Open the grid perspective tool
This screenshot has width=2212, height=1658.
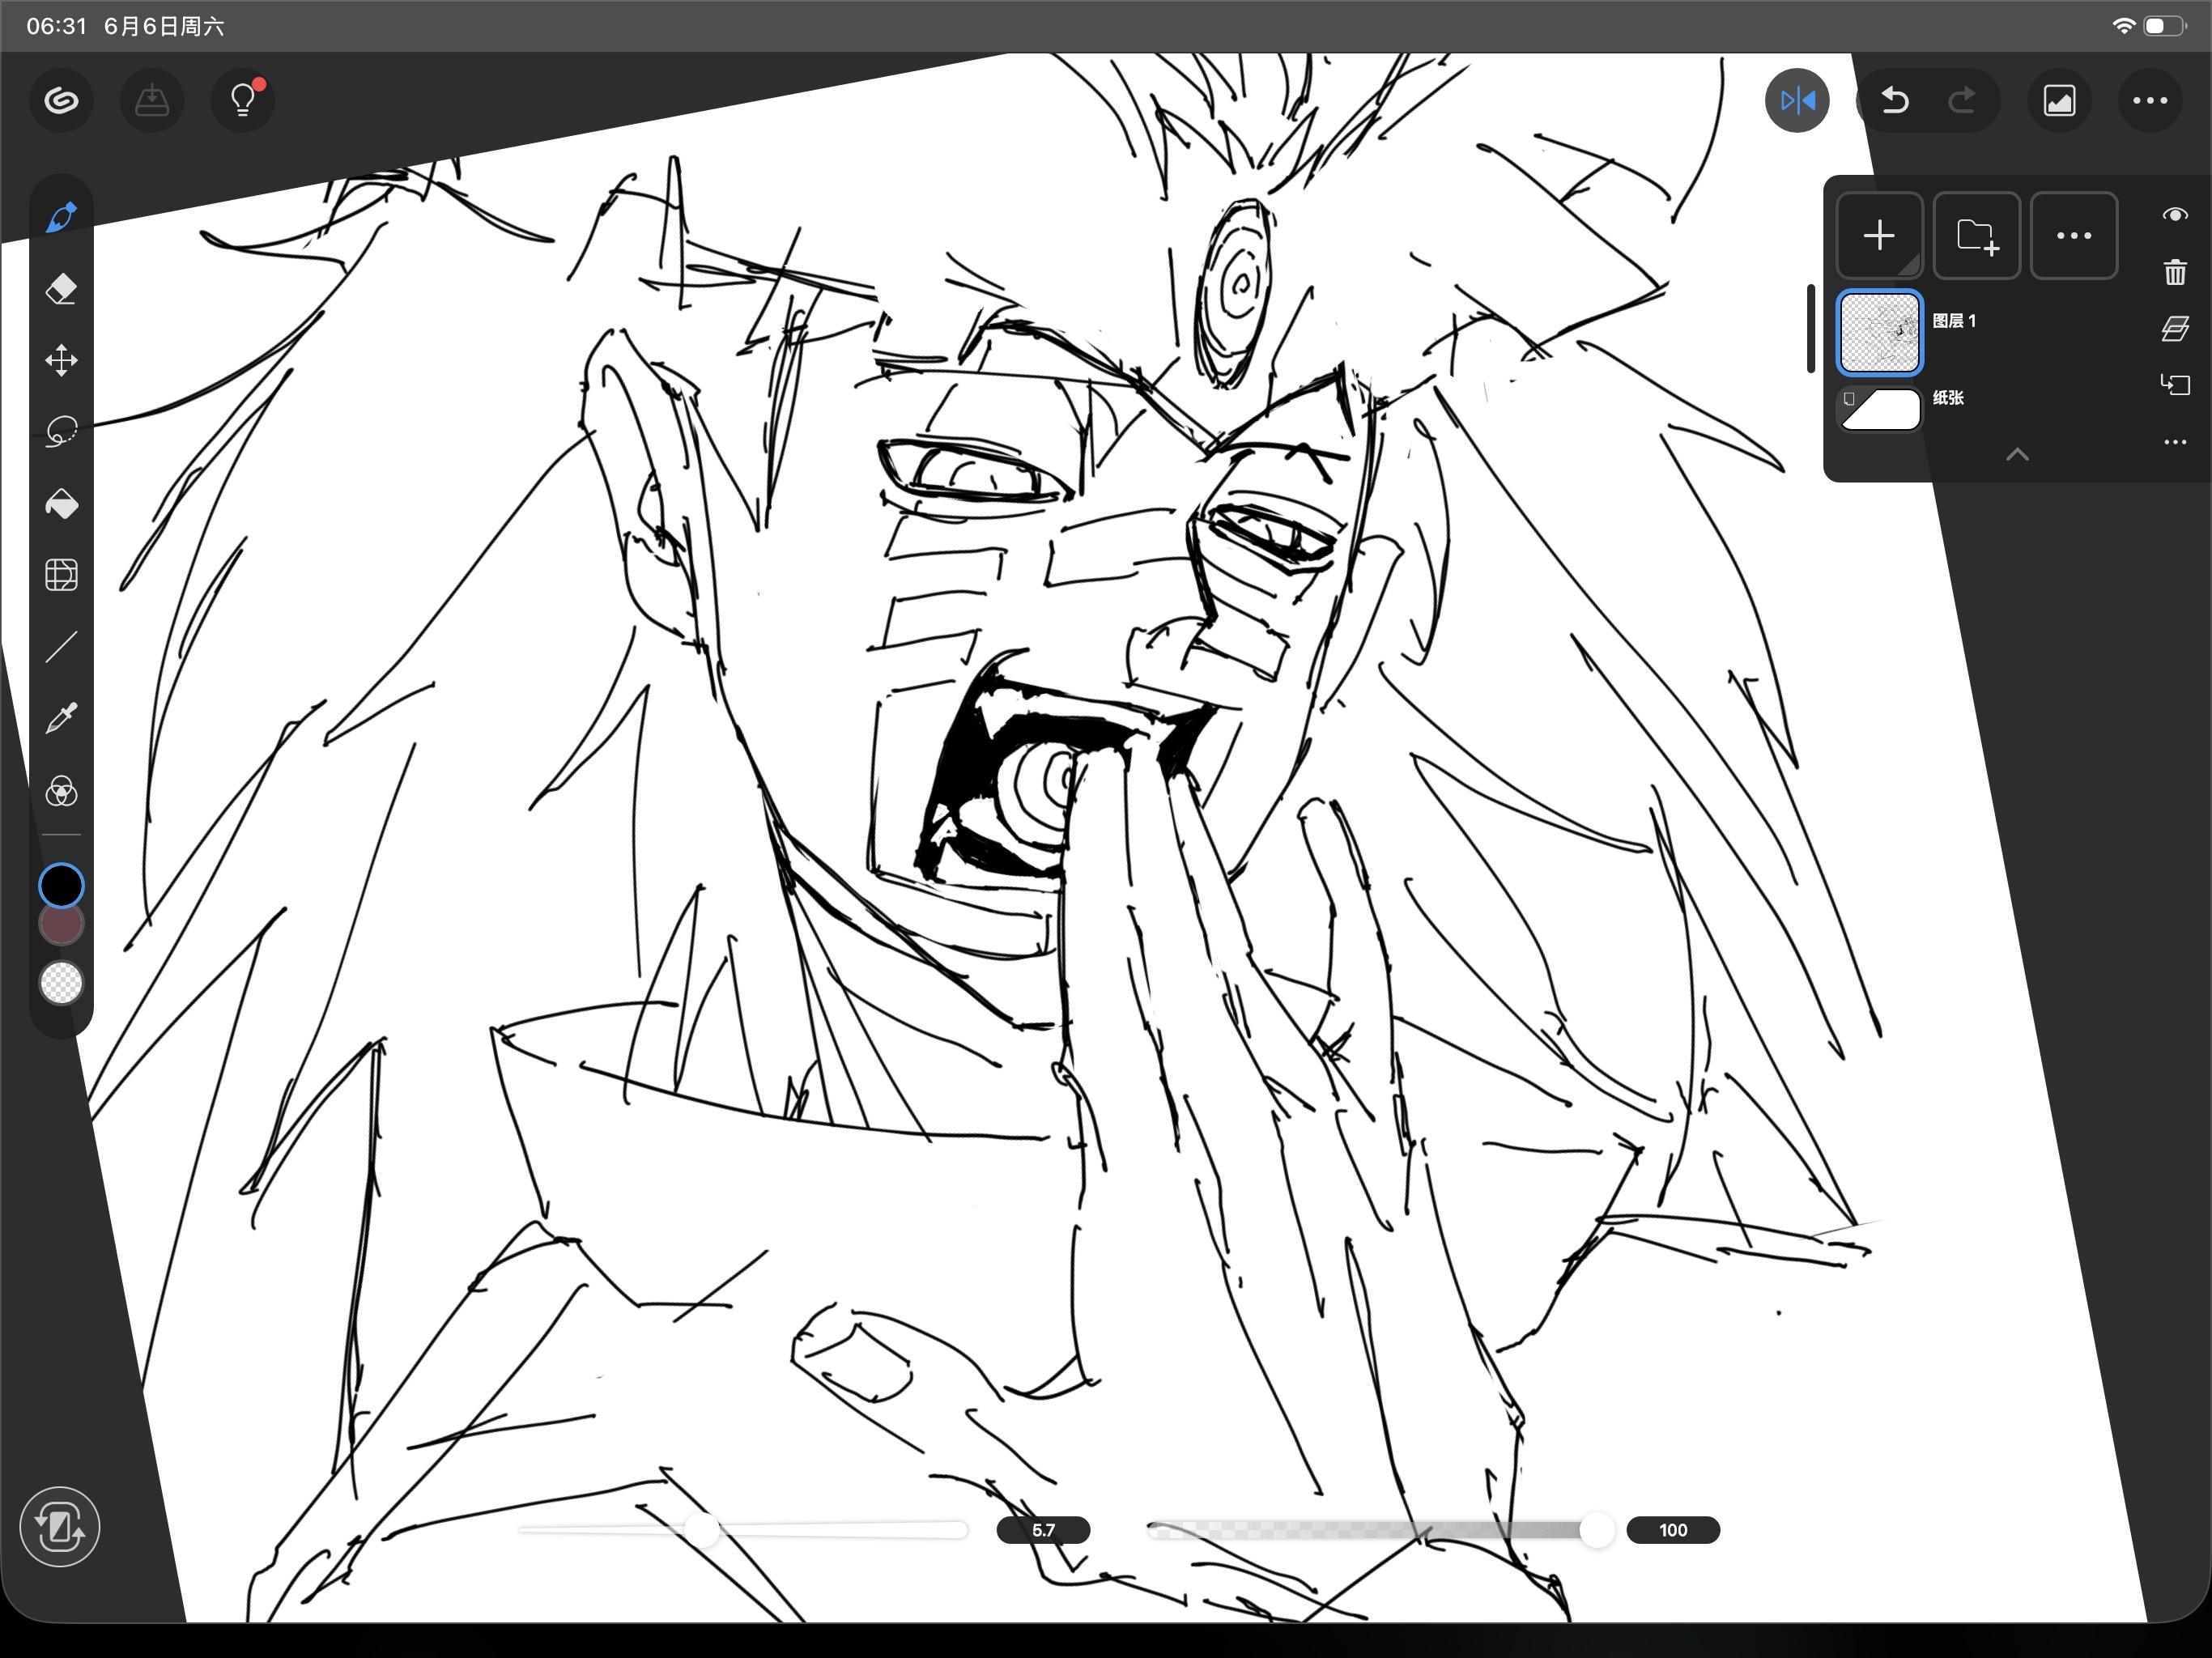[61, 575]
